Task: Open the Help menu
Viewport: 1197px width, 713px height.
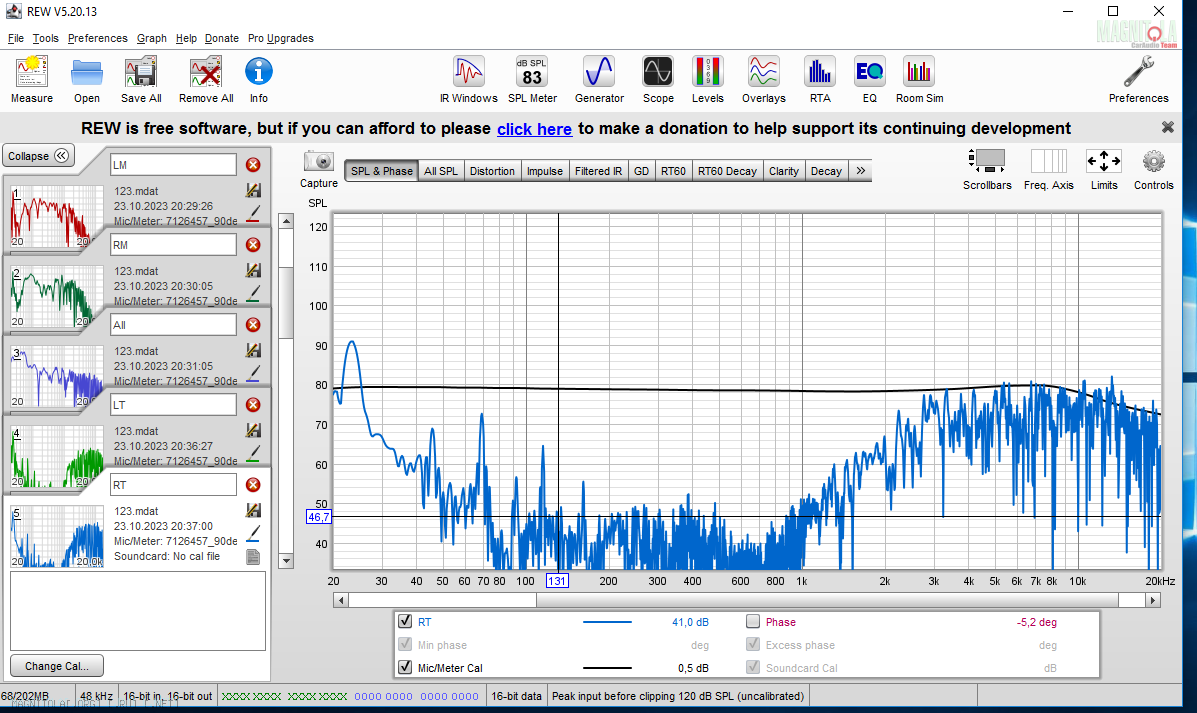Action: pyautogui.click(x=186, y=38)
